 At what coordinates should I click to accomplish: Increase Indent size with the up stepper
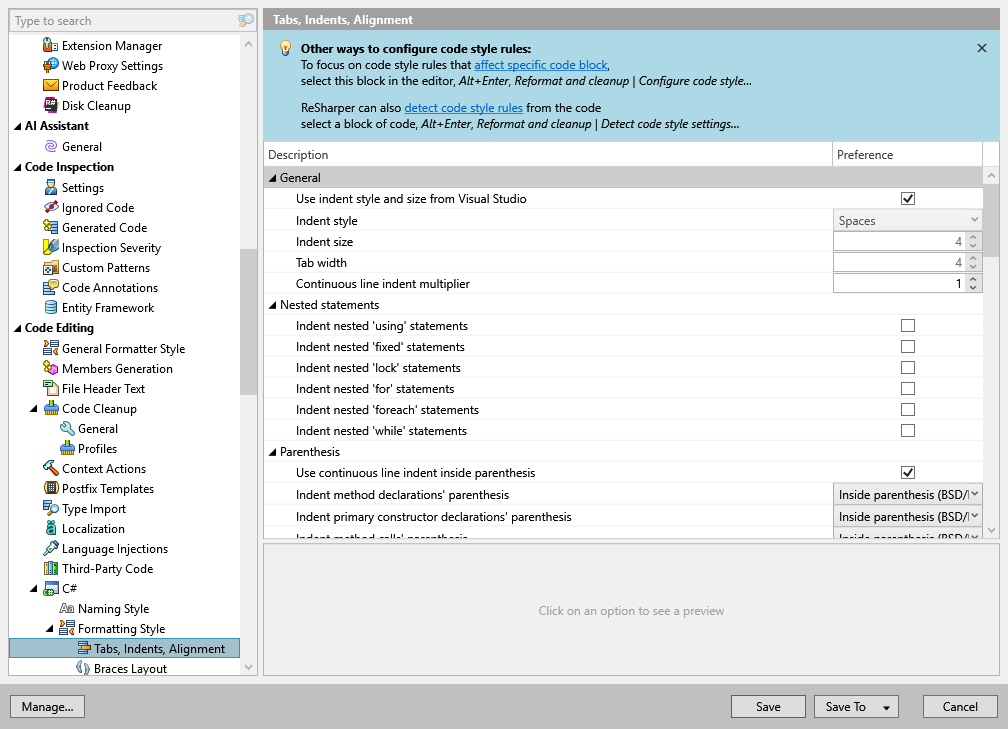point(972,236)
